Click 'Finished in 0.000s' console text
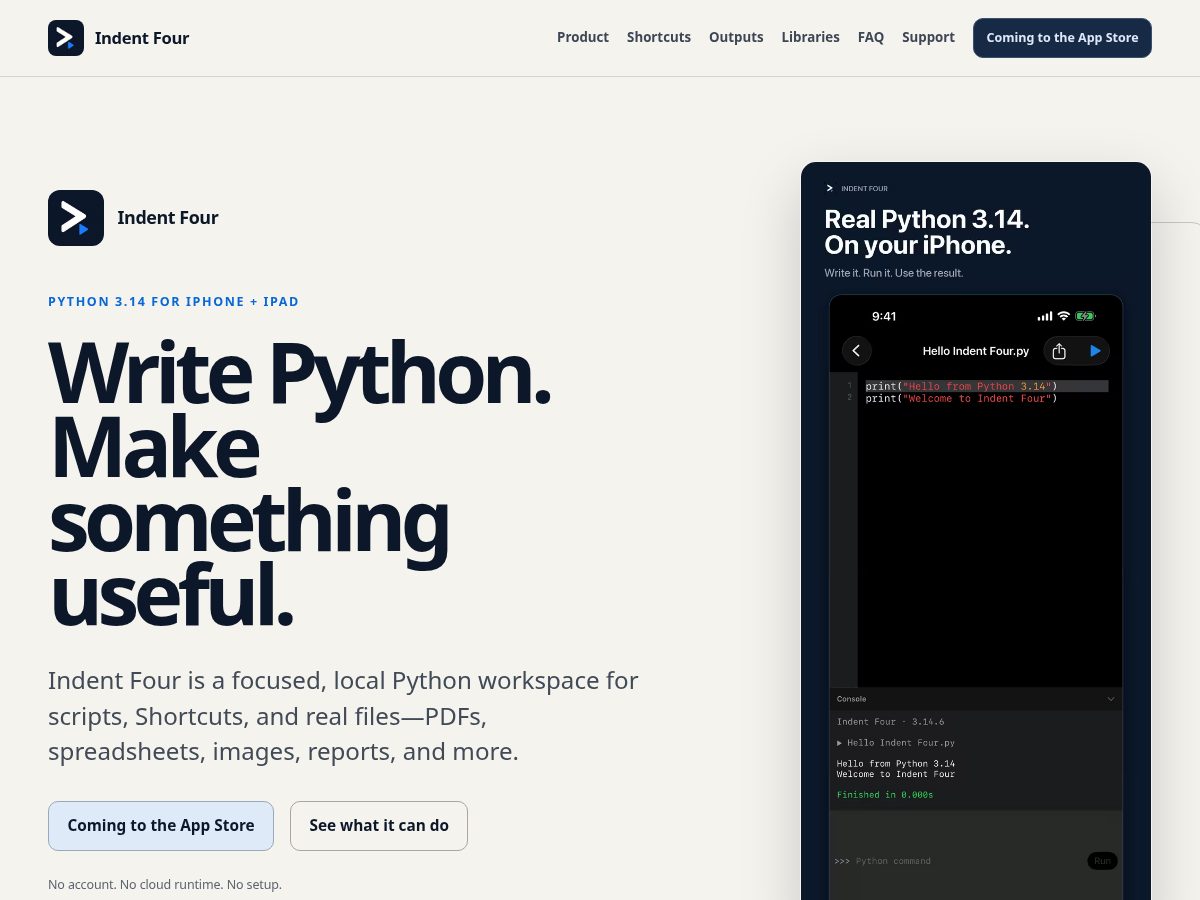This screenshot has height=900, width=1200. 885,795
